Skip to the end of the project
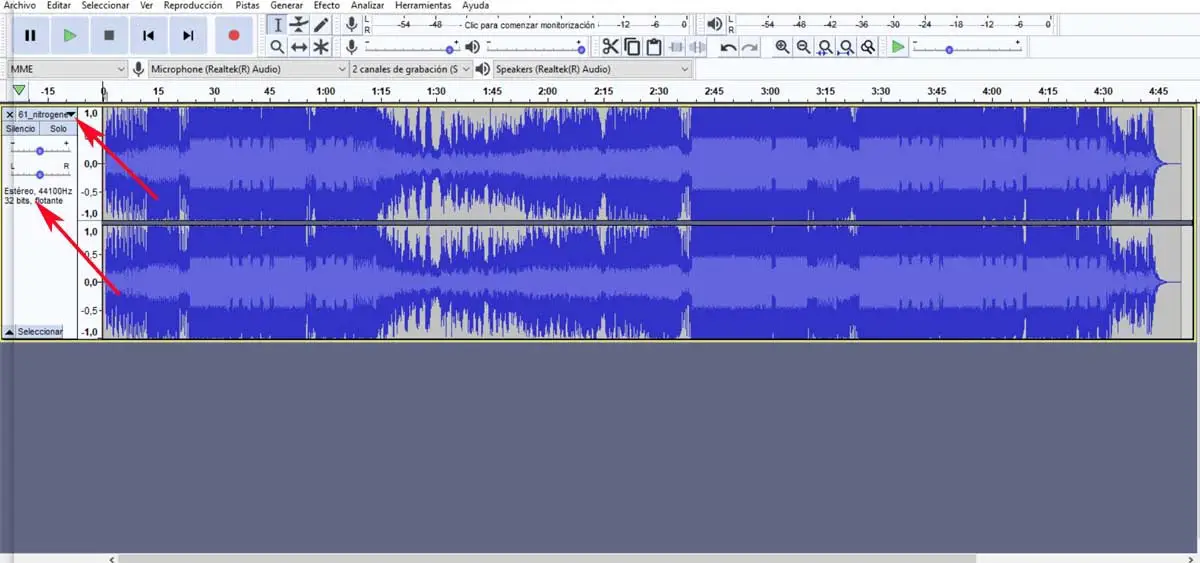The image size is (1200, 563). [x=188, y=35]
